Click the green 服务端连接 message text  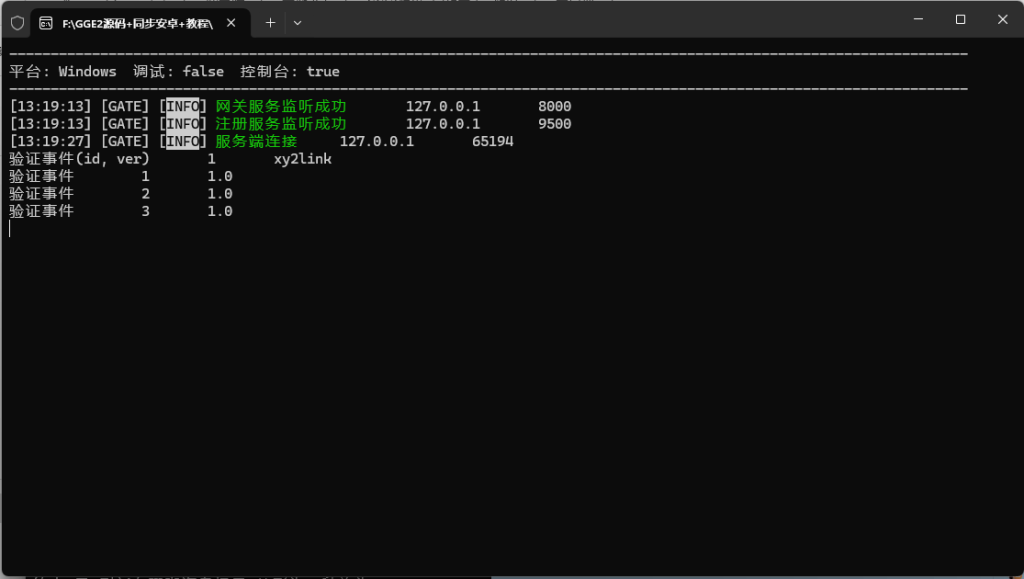(x=256, y=141)
